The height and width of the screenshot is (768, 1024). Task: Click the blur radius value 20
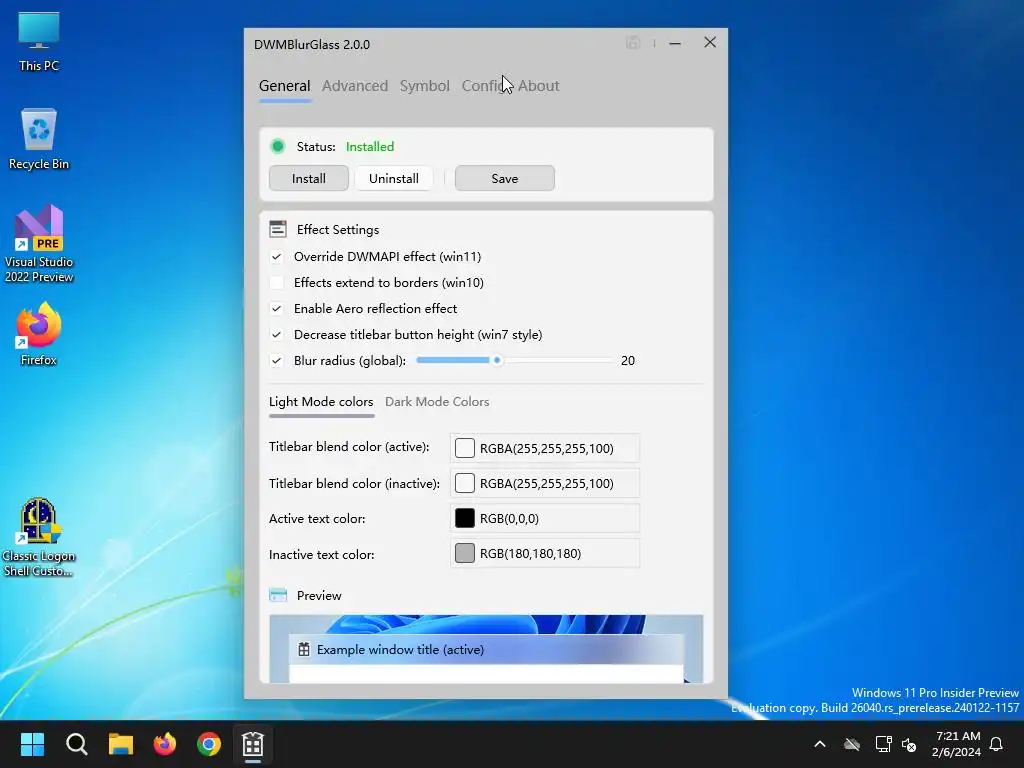(x=628, y=360)
